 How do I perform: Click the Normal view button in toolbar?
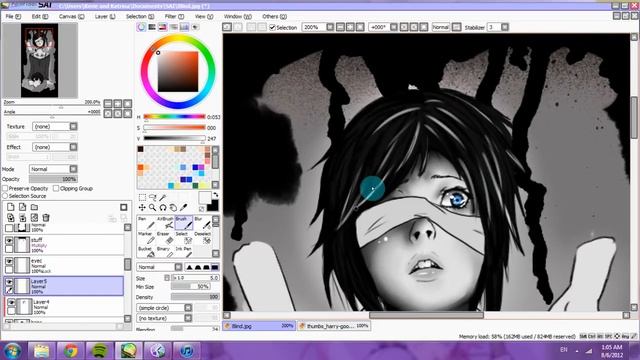(x=440, y=27)
